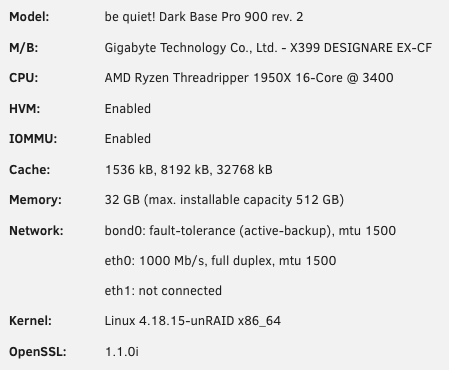Select the be quiet! Dark Base Pro text
Screen dimensions: 449x370
[x=204, y=17]
